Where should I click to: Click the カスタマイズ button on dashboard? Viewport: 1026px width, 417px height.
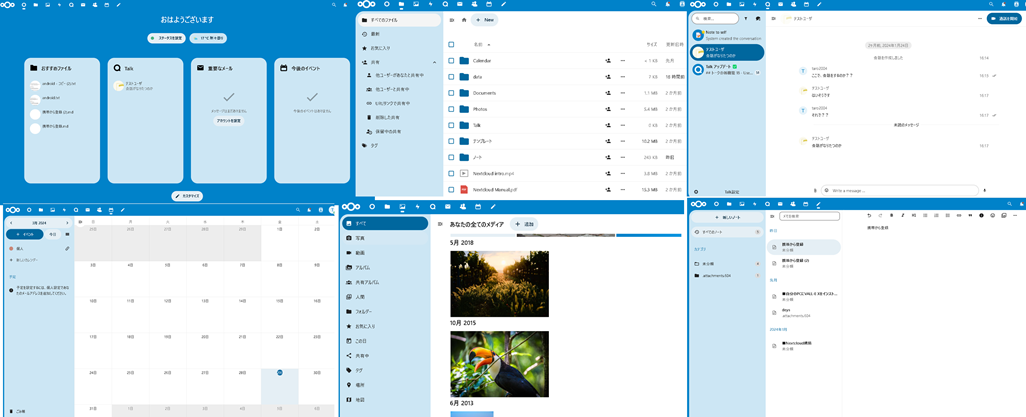click(187, 196)
